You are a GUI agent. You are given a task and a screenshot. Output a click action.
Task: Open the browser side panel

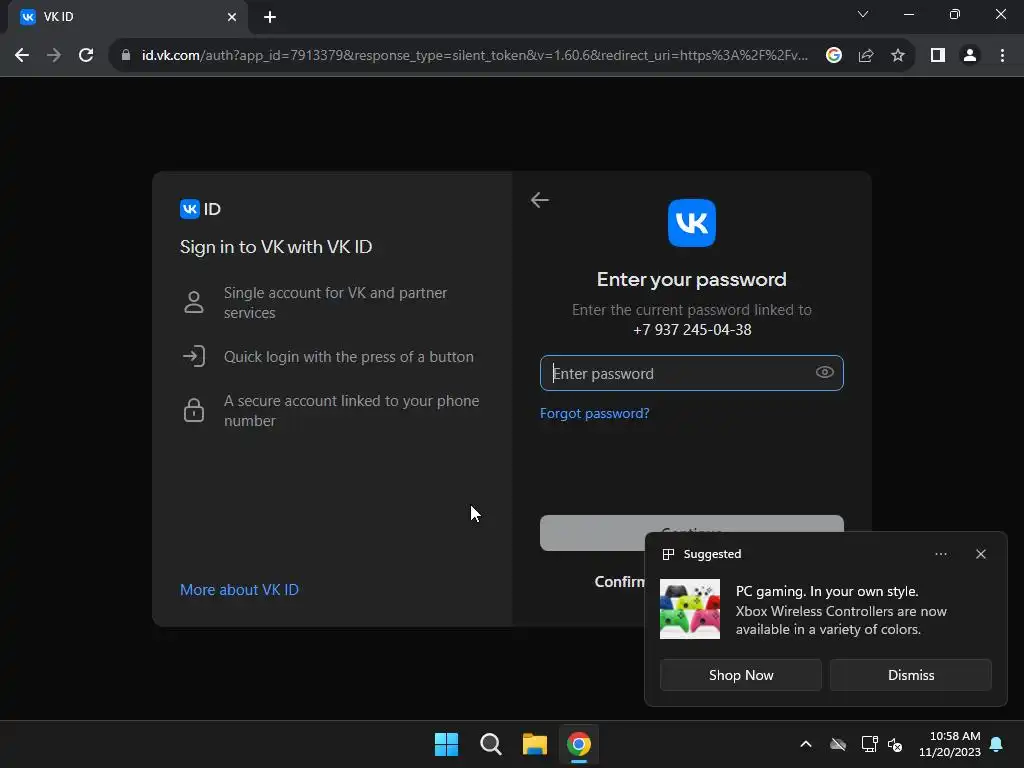pos(938,56)
